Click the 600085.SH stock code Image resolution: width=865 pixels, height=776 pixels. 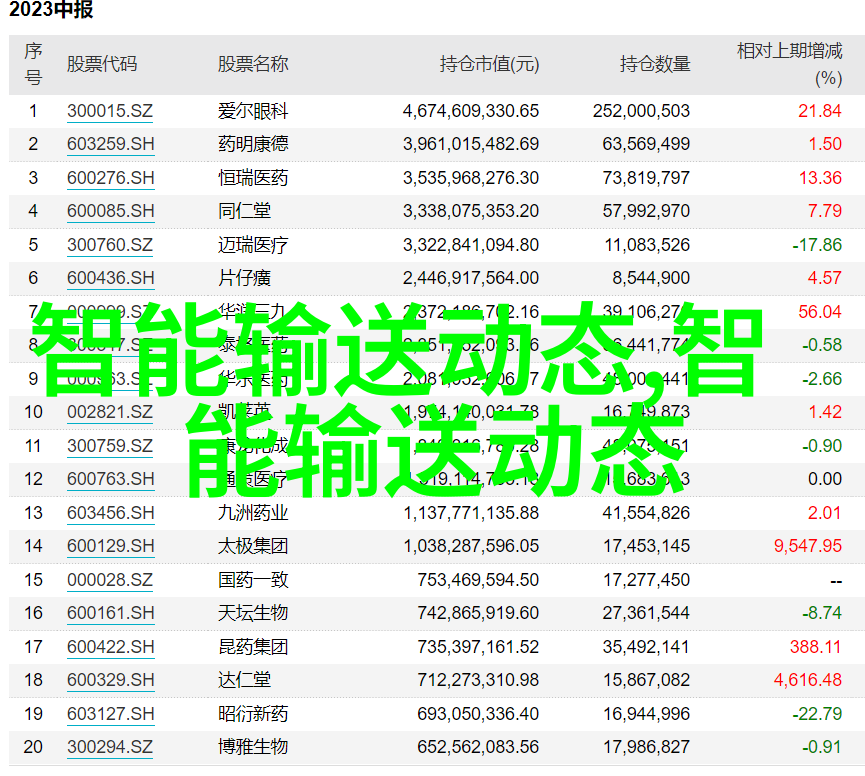[111, 211]
